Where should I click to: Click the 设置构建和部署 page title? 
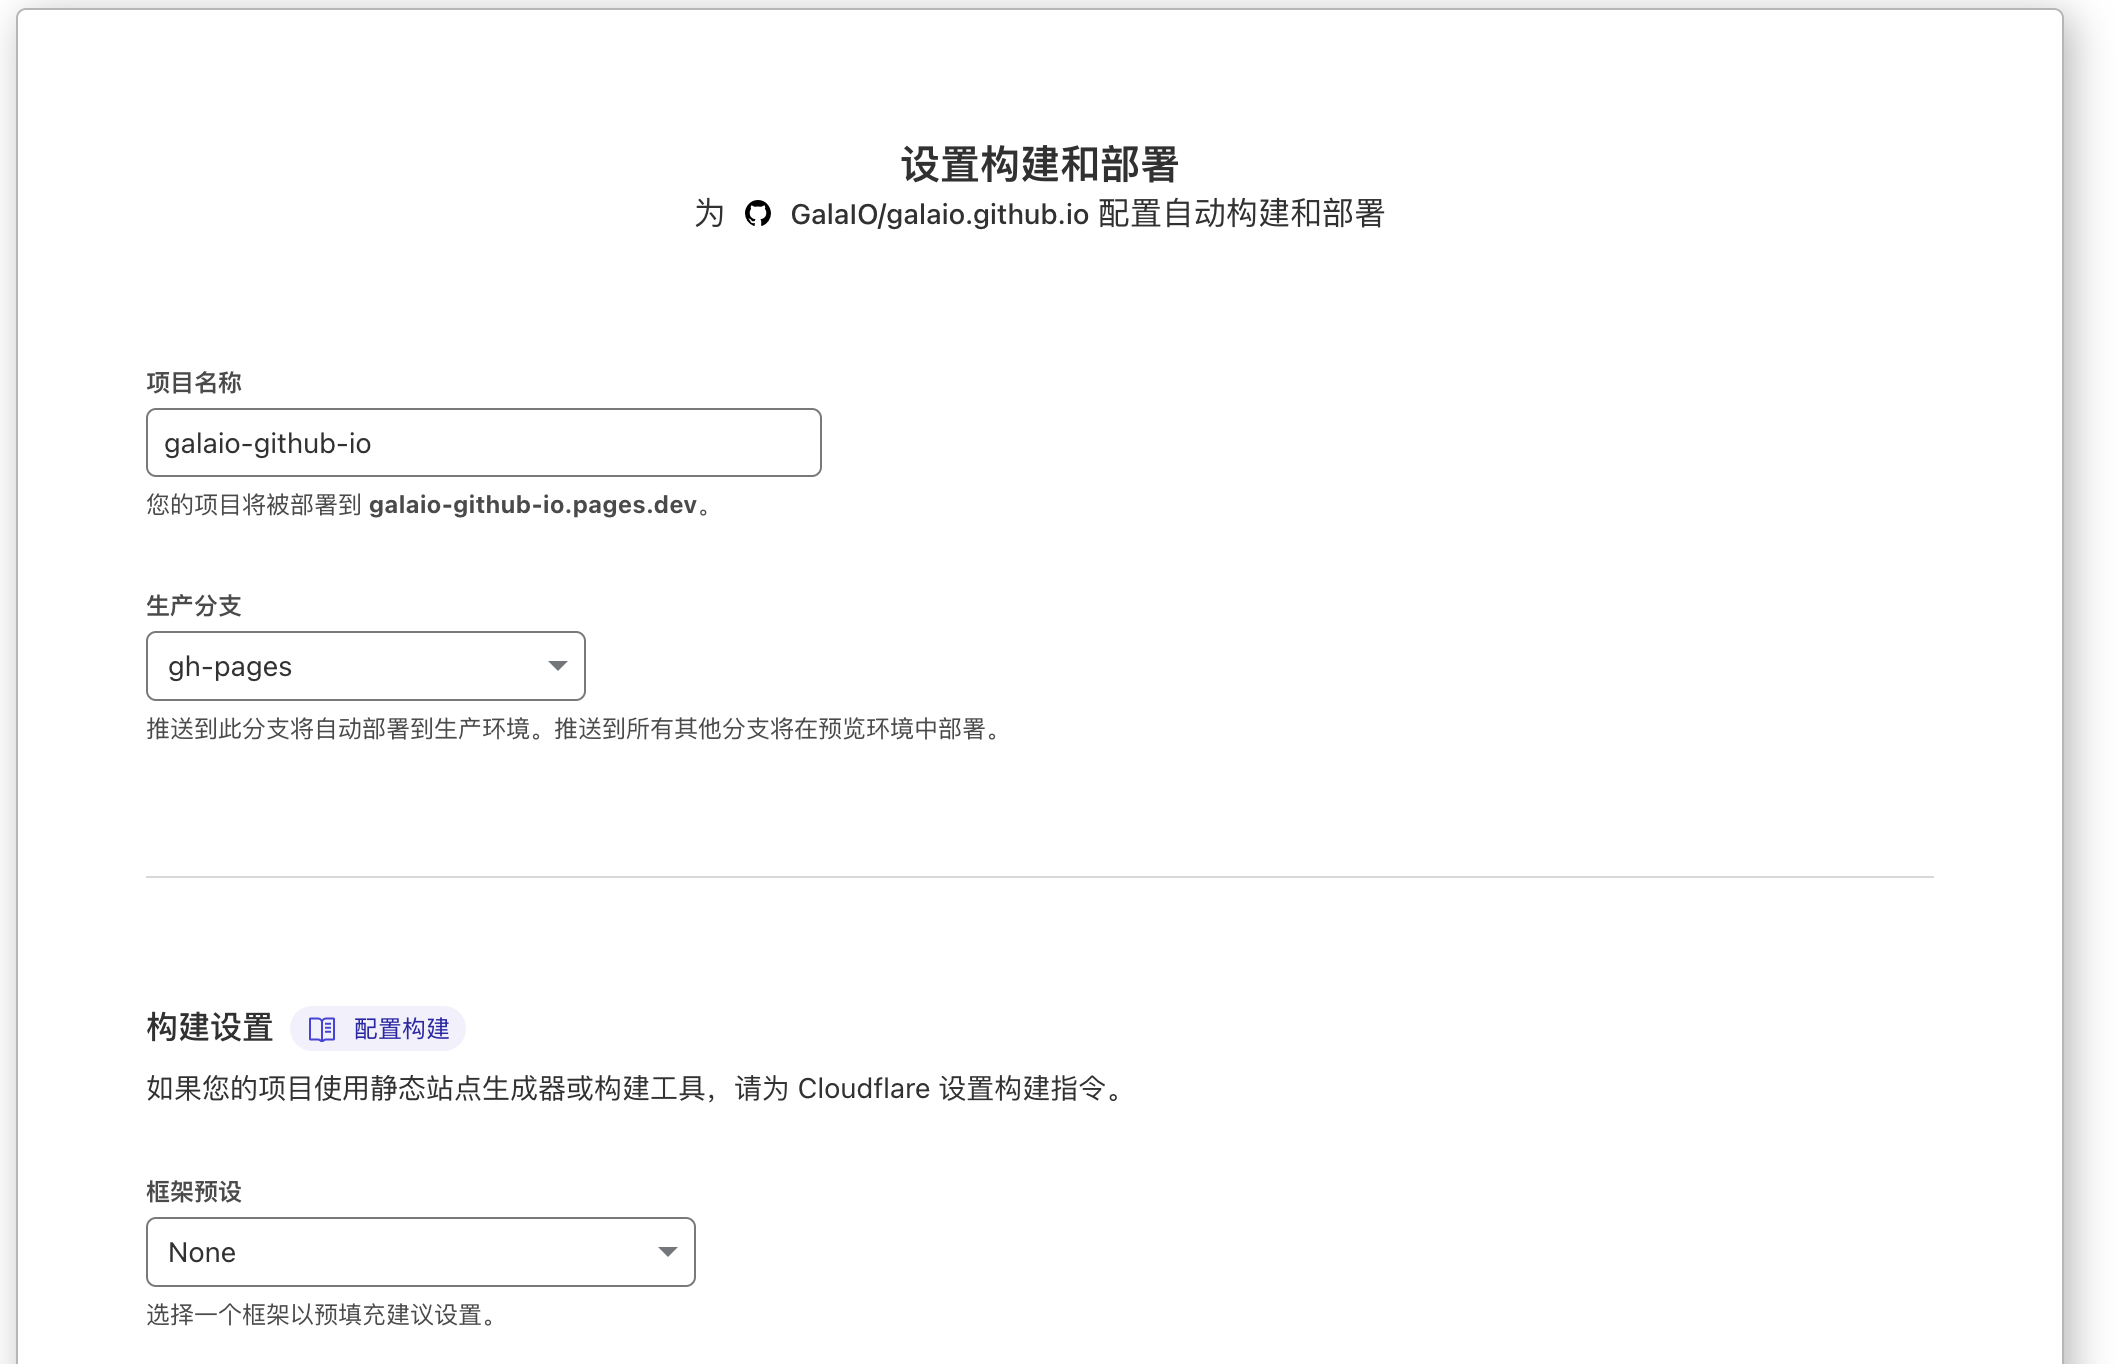pos(1039,165)
